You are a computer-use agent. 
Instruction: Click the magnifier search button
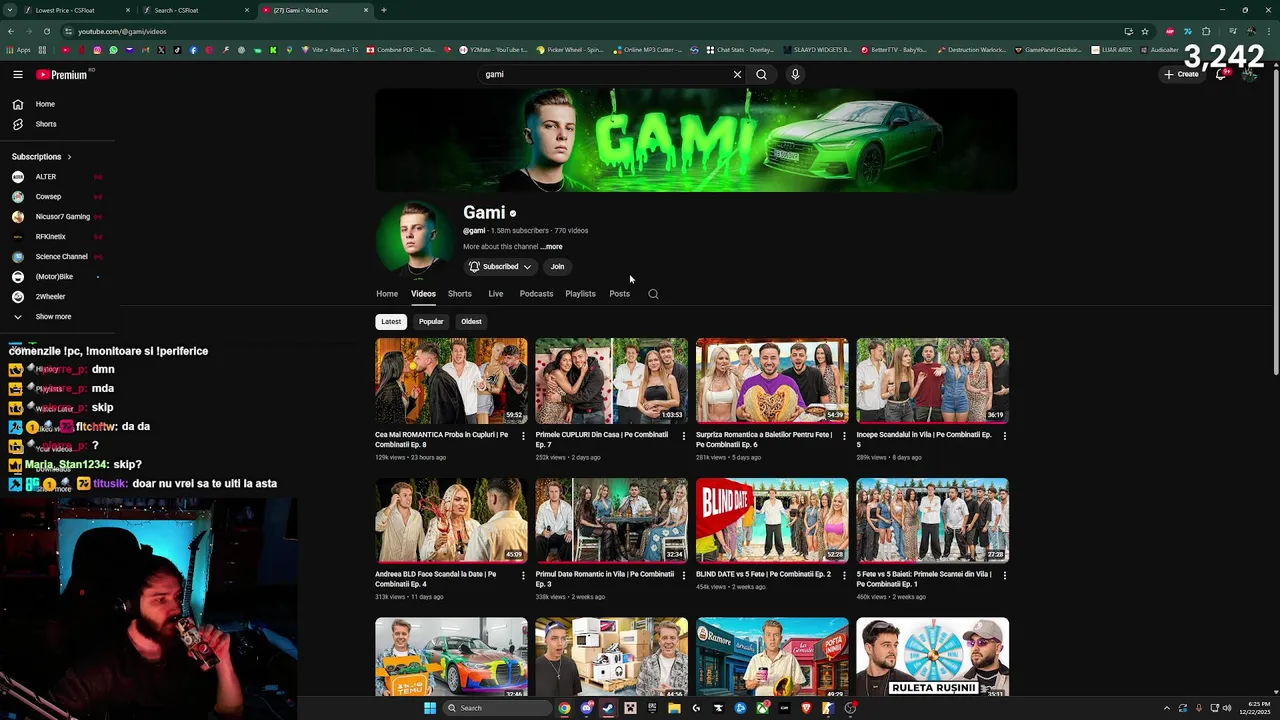(x=761, y=74)
